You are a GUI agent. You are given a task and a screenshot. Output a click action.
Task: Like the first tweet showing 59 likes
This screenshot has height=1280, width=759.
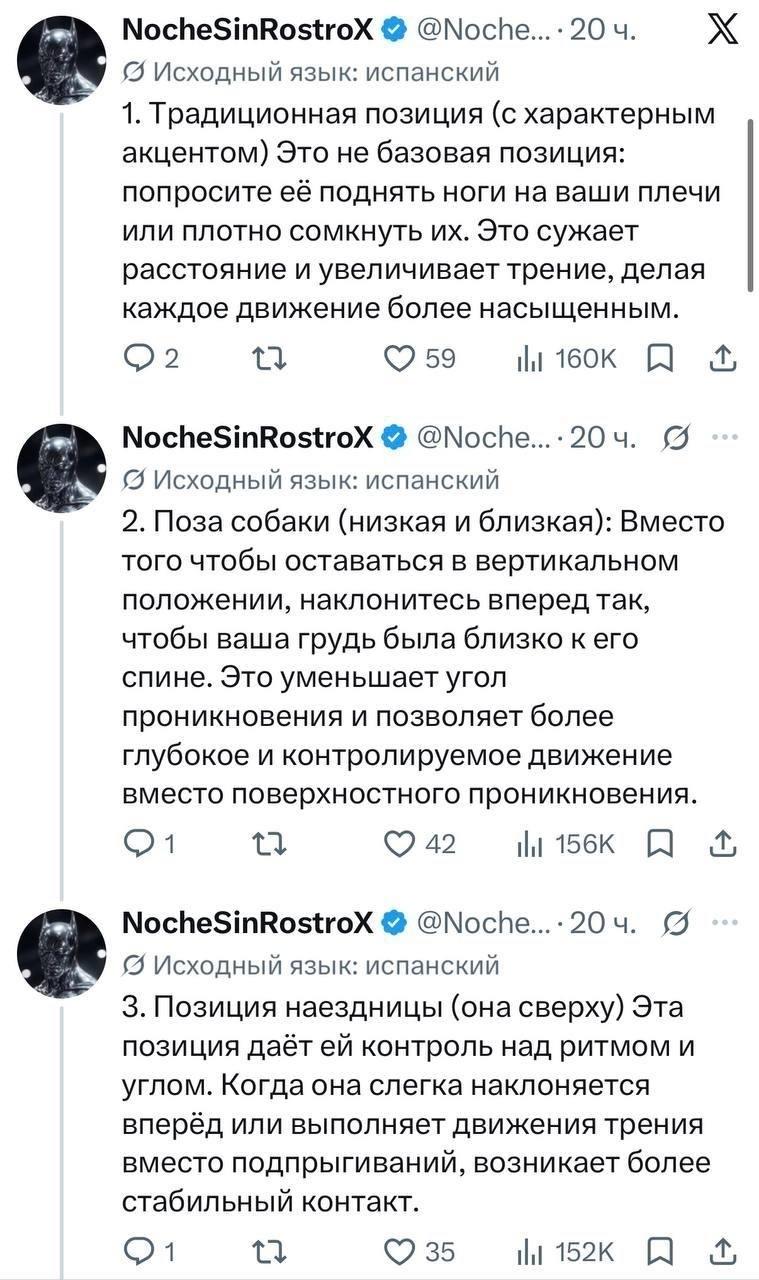(421, 358)
